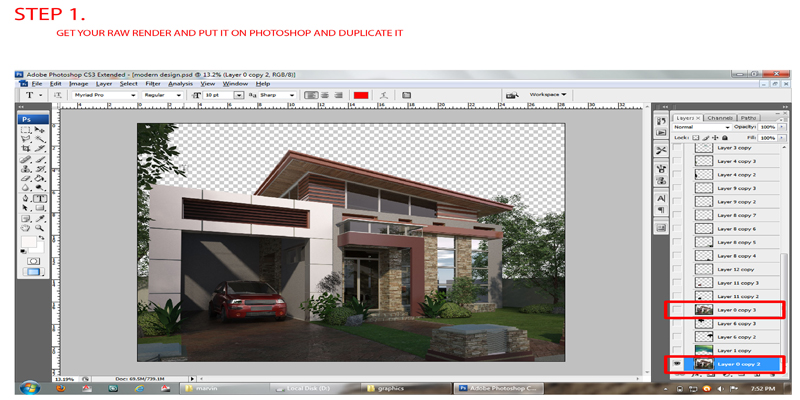This screenshot has height=400, width=800.
Task: Select the Layer 4 copy 3 thumbnail
Action: 704,160
